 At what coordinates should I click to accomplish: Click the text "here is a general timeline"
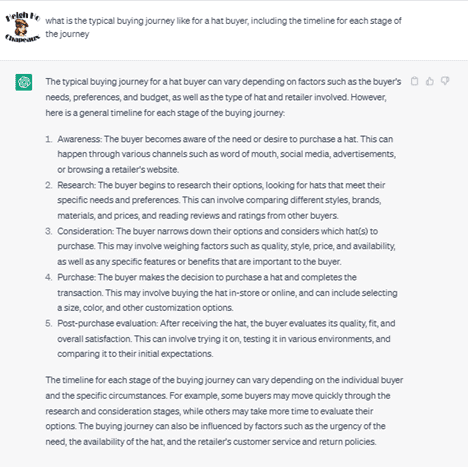94,113
